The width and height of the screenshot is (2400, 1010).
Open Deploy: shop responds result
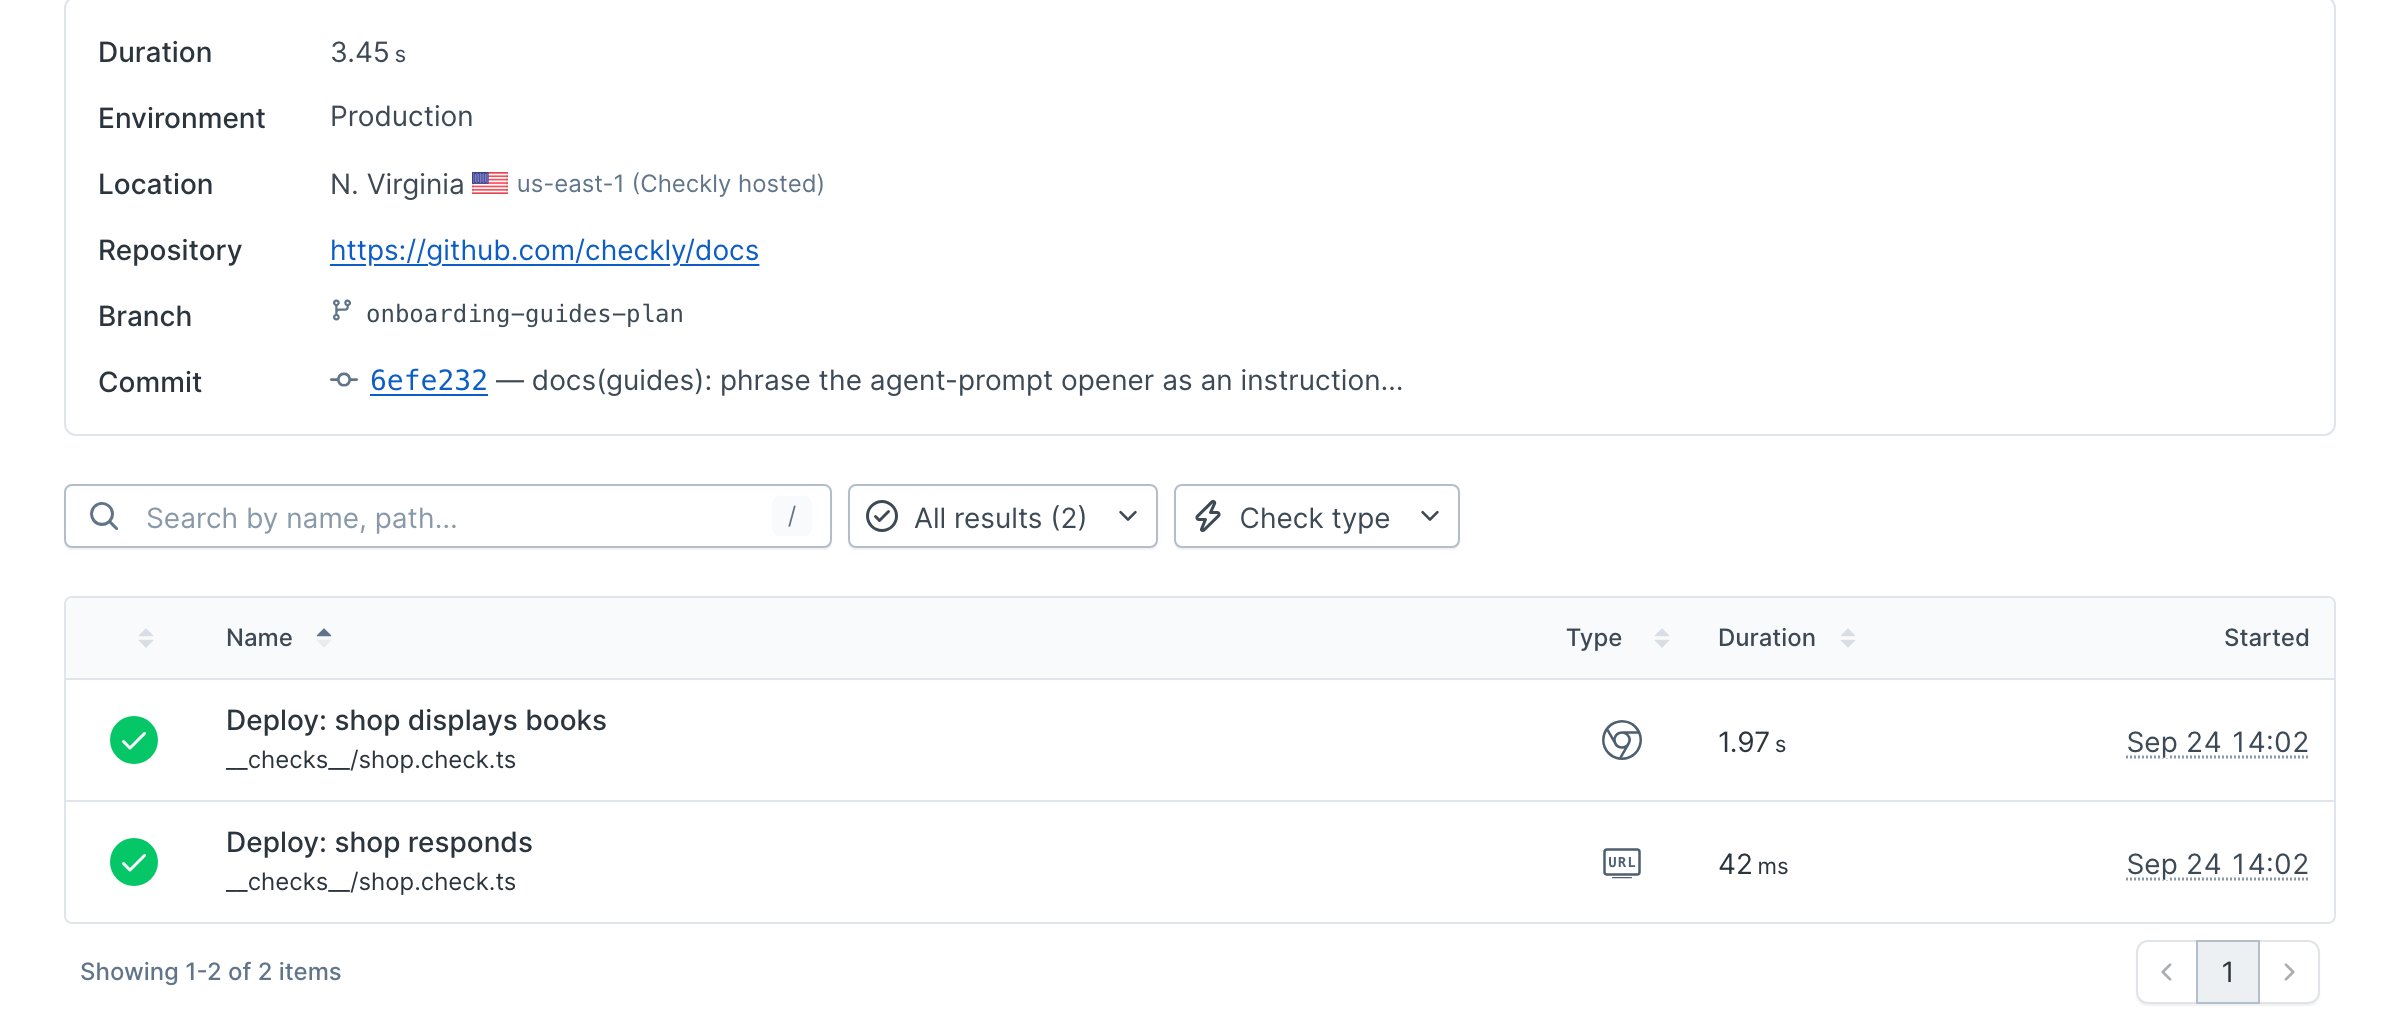click(379, 843)
